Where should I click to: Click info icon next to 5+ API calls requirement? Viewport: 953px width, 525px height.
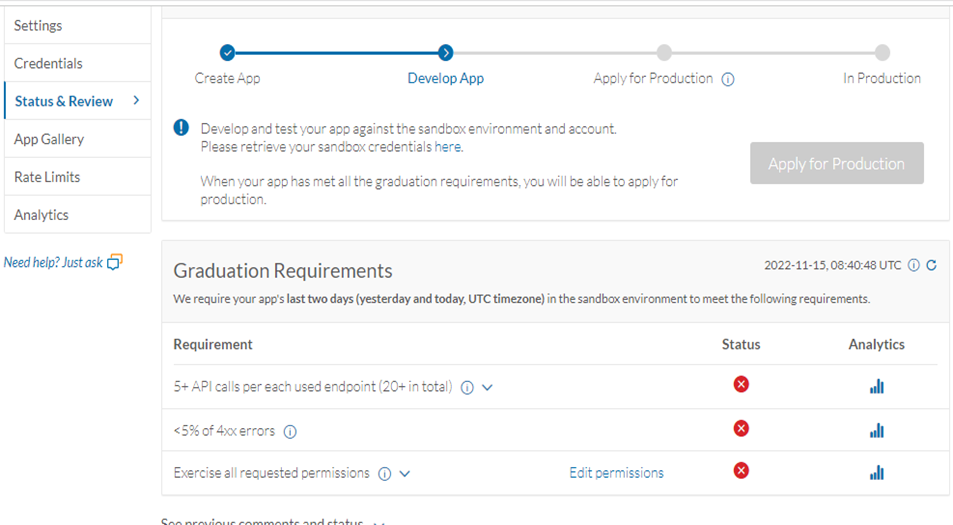tap(467, 388)
